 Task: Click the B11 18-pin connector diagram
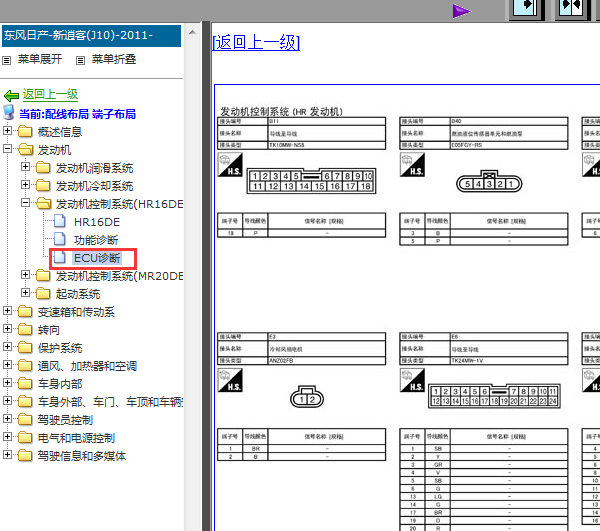coord(311,181)
